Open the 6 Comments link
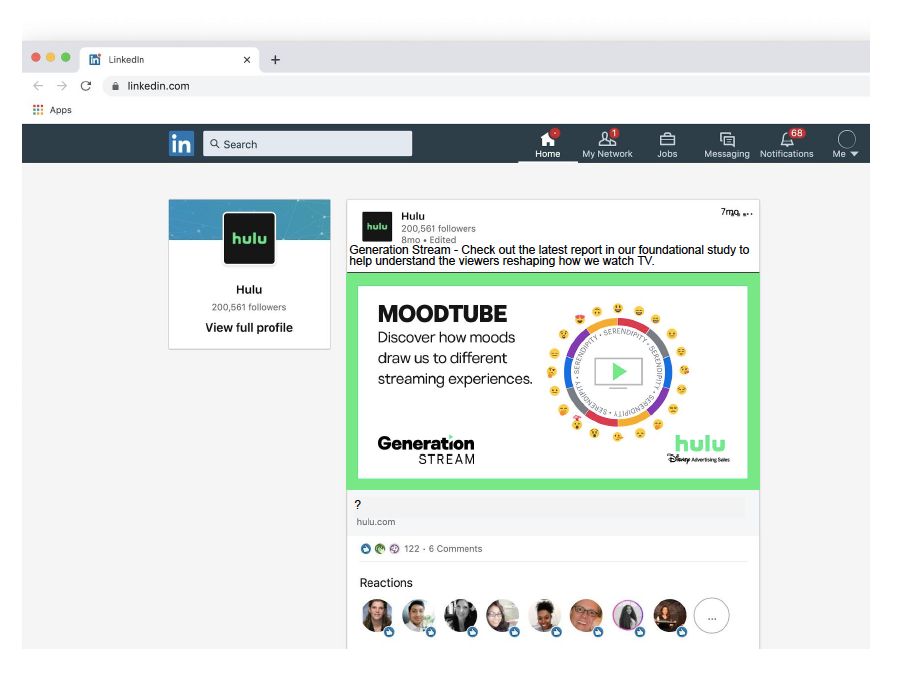Image resolution: width=905 pixels, height=698 pixels. [455, 548]
